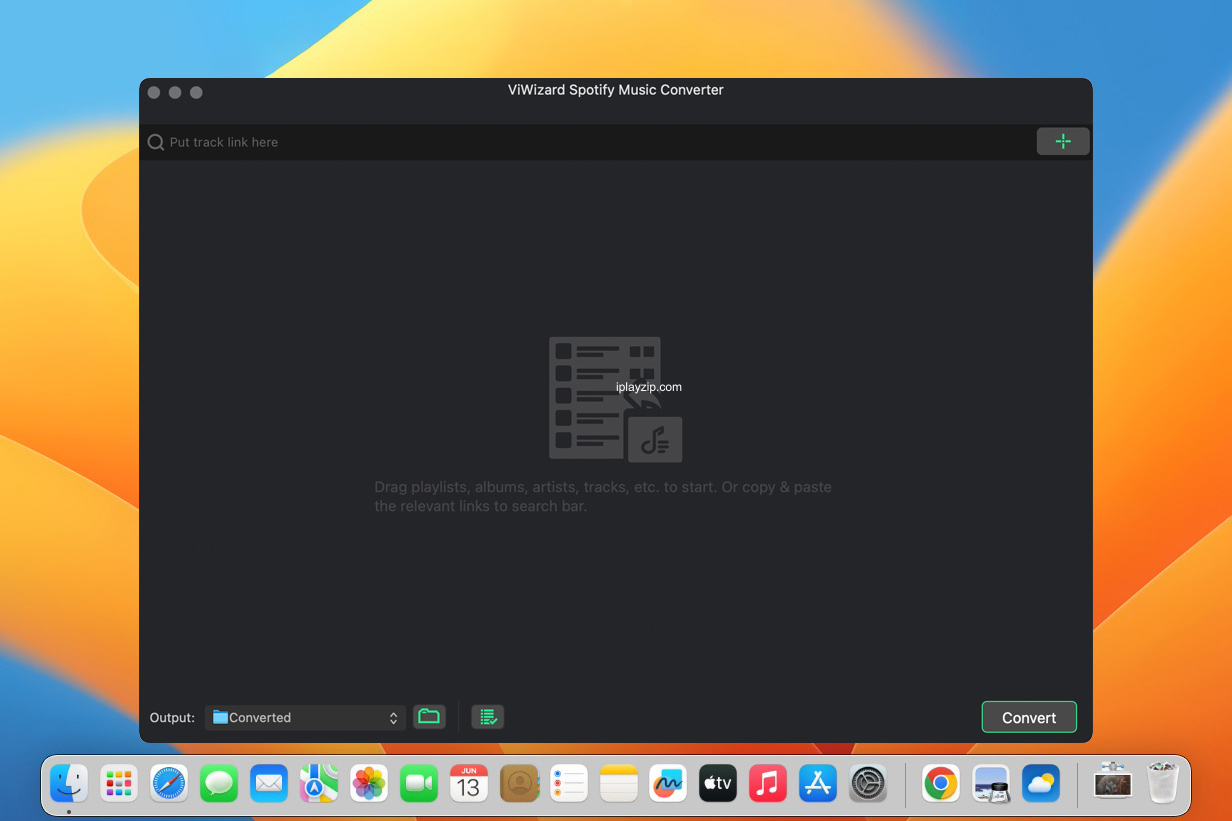Open Reminders in the Dock
This screenshot has height=821, width=1232.
[x=569, y=784]
